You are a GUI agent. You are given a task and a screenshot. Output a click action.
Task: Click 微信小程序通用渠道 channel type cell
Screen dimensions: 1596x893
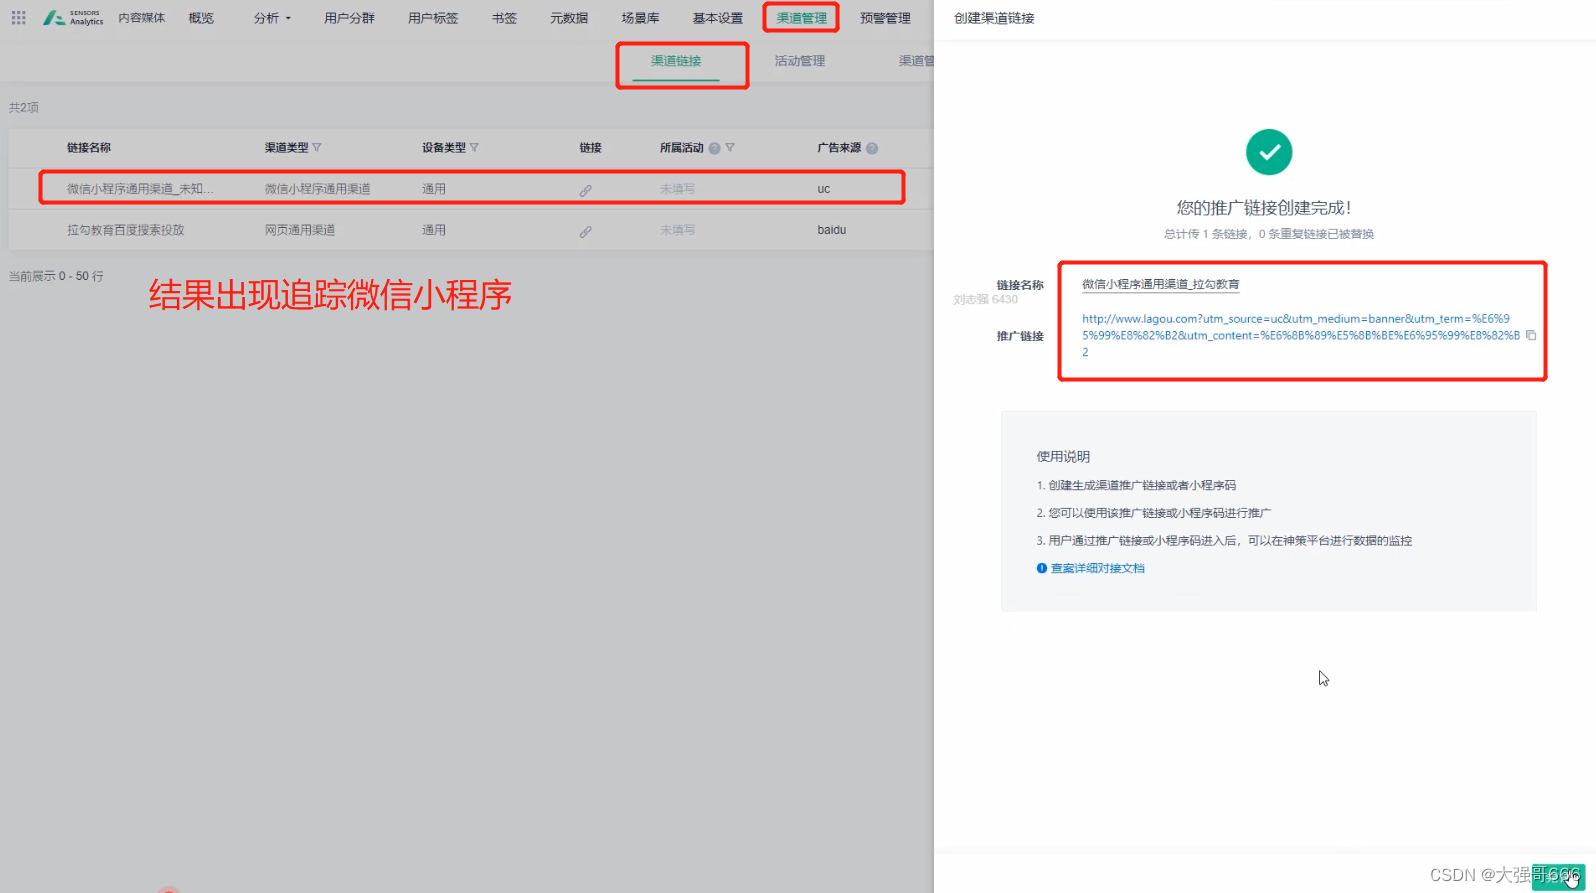[x=318, y=189]
